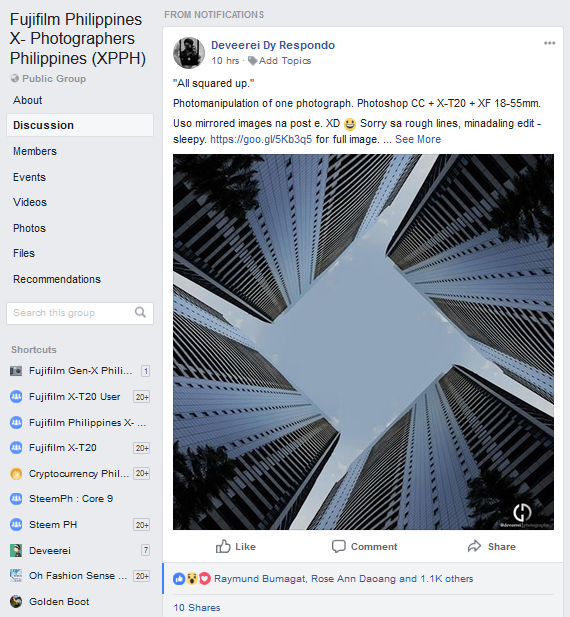Click the Share arrow icon
This screenshot has width=570, height=617.
coord(474,546)
